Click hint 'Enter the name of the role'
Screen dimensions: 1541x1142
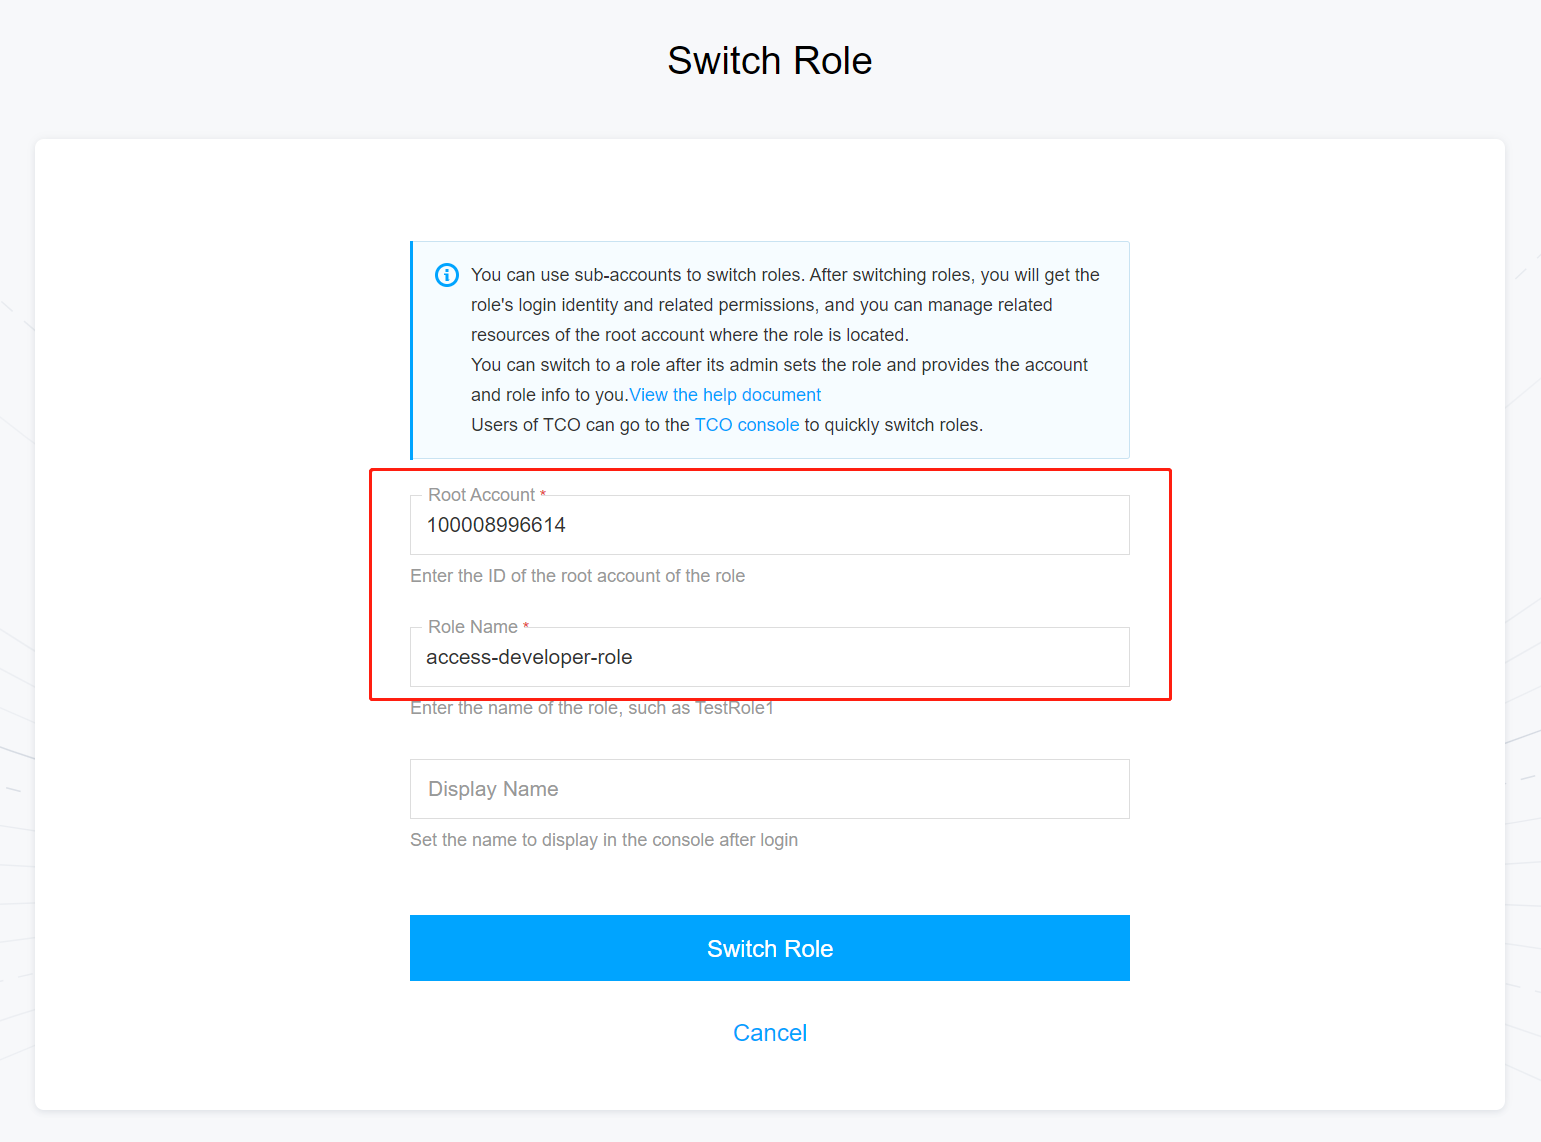(591, 709)
